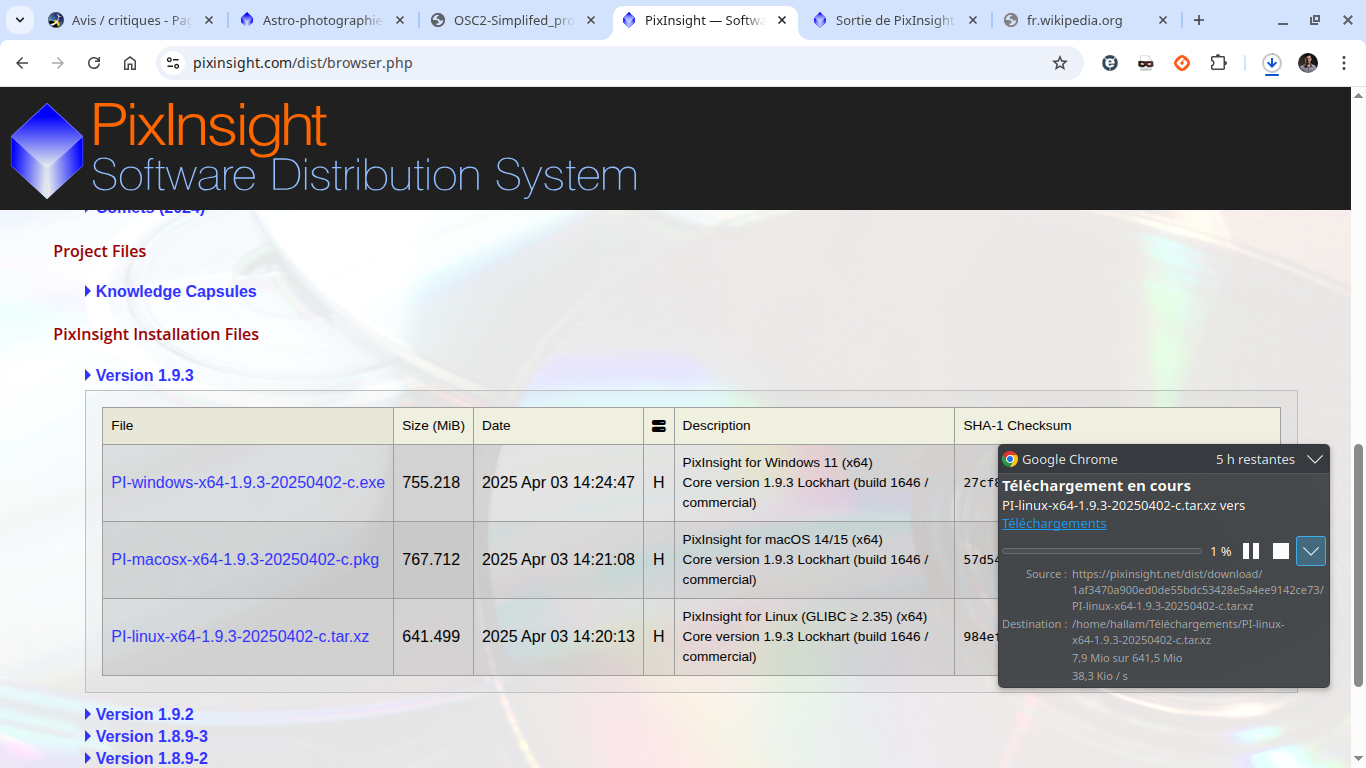Image resolution: width=1366 pixels, height=768 pixels.
Task: Click the Project Files heading
Action: pos(100,251)
